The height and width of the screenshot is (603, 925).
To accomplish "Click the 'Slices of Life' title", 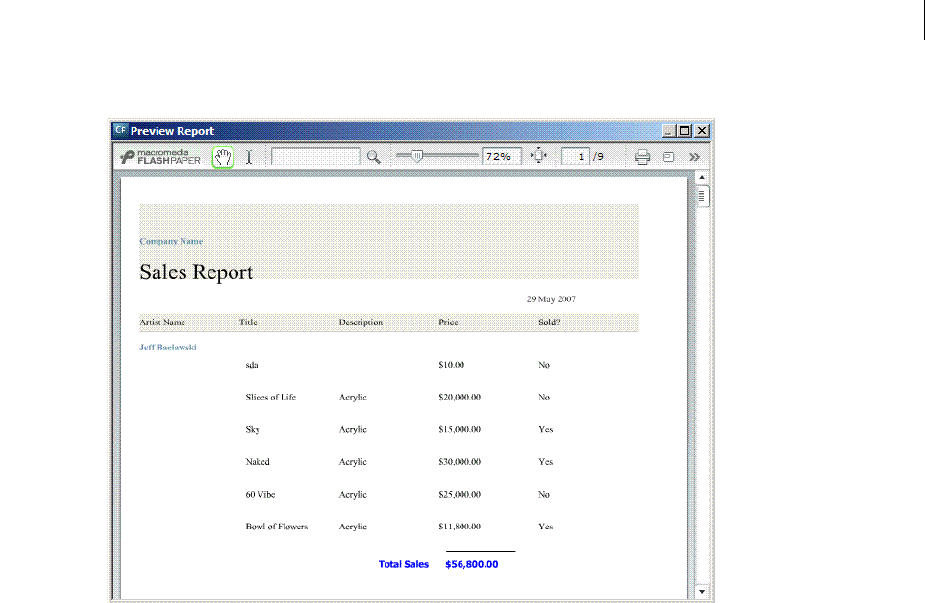I will click(x=271, y=397).
